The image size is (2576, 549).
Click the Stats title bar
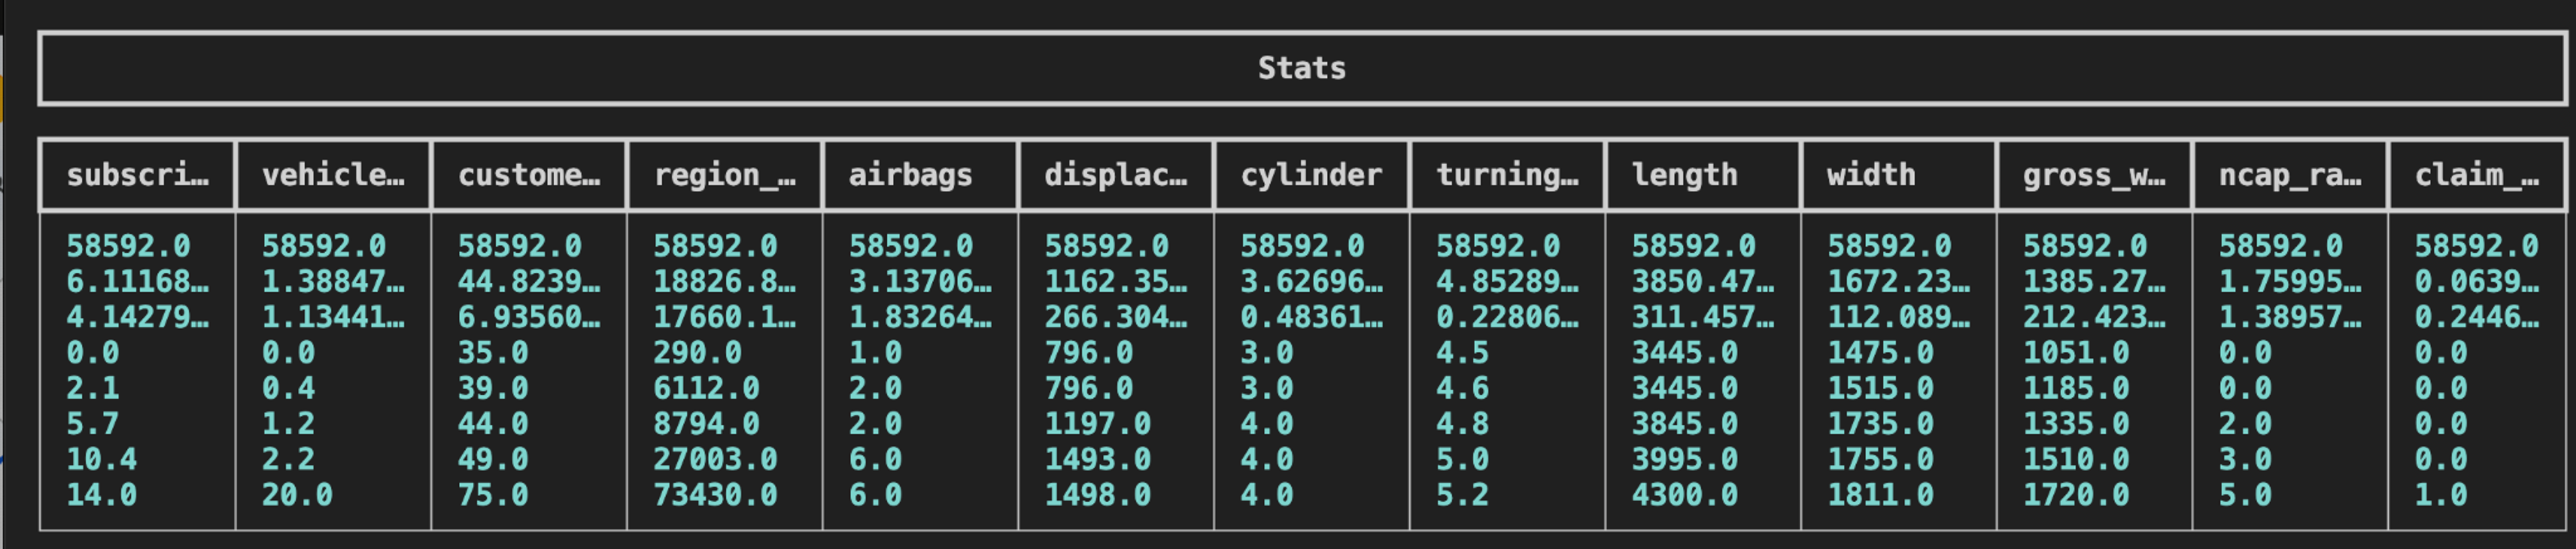pyautogui.click(x=1302, y=68)
